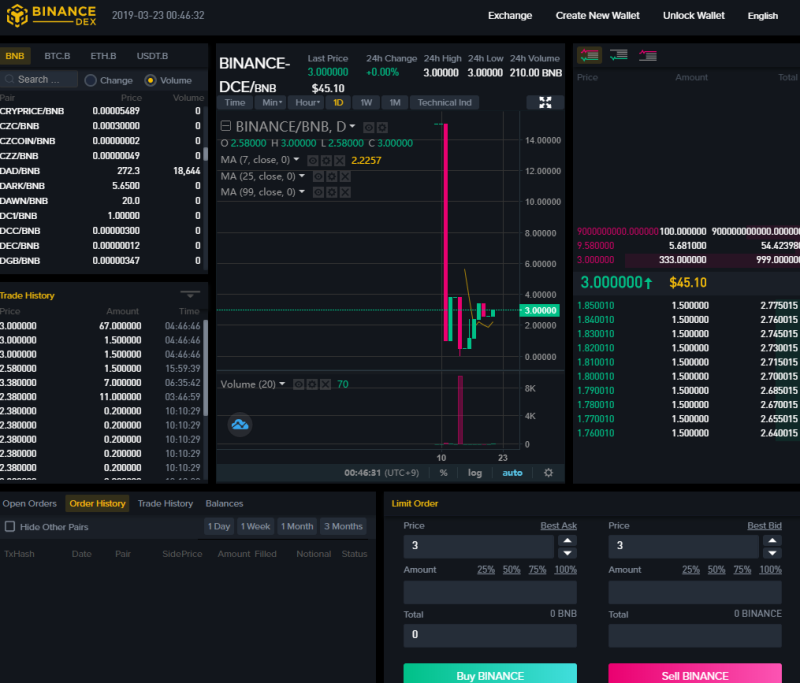Open settings gear for BINANCE/BNB series
800x683 pixels.
(382, 127)
